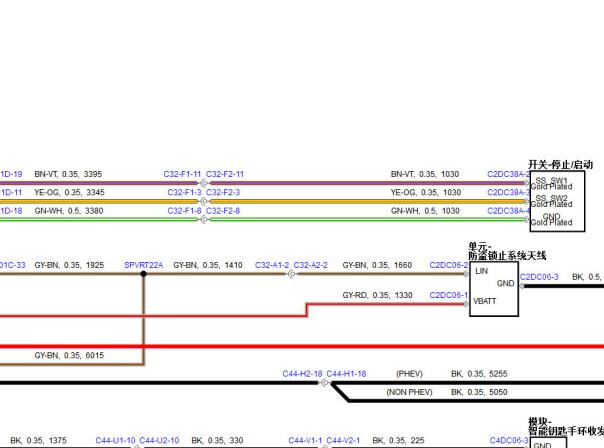Click the (PHEV) variant note
The width and height of the screenshot is (604, 448).
coord(409,374)
